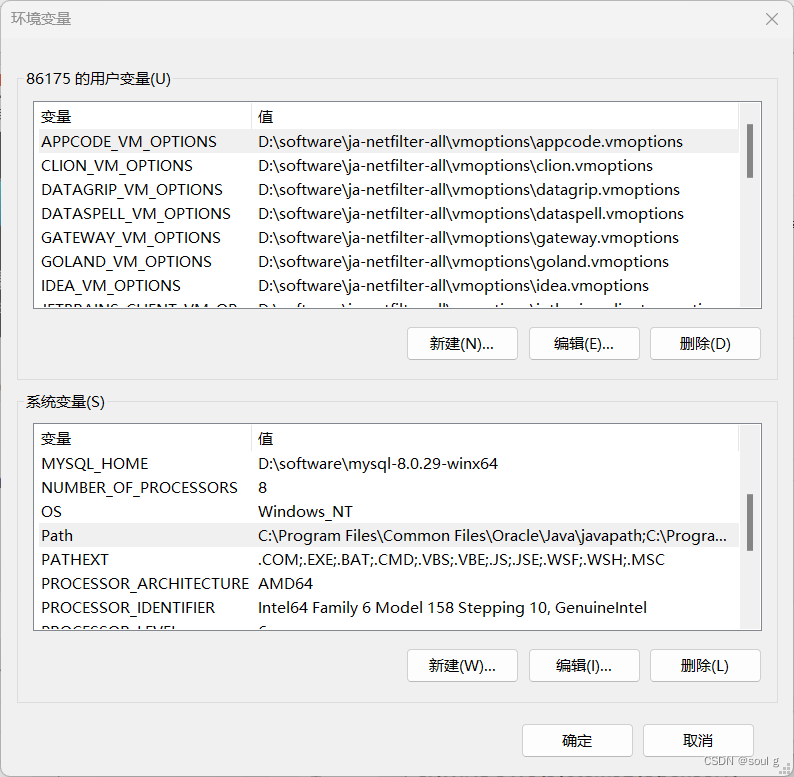Image resolution: width=794 pixels, height=777 pixels.
Task: Click the AMD64 value cell
Action: point(285,584)
